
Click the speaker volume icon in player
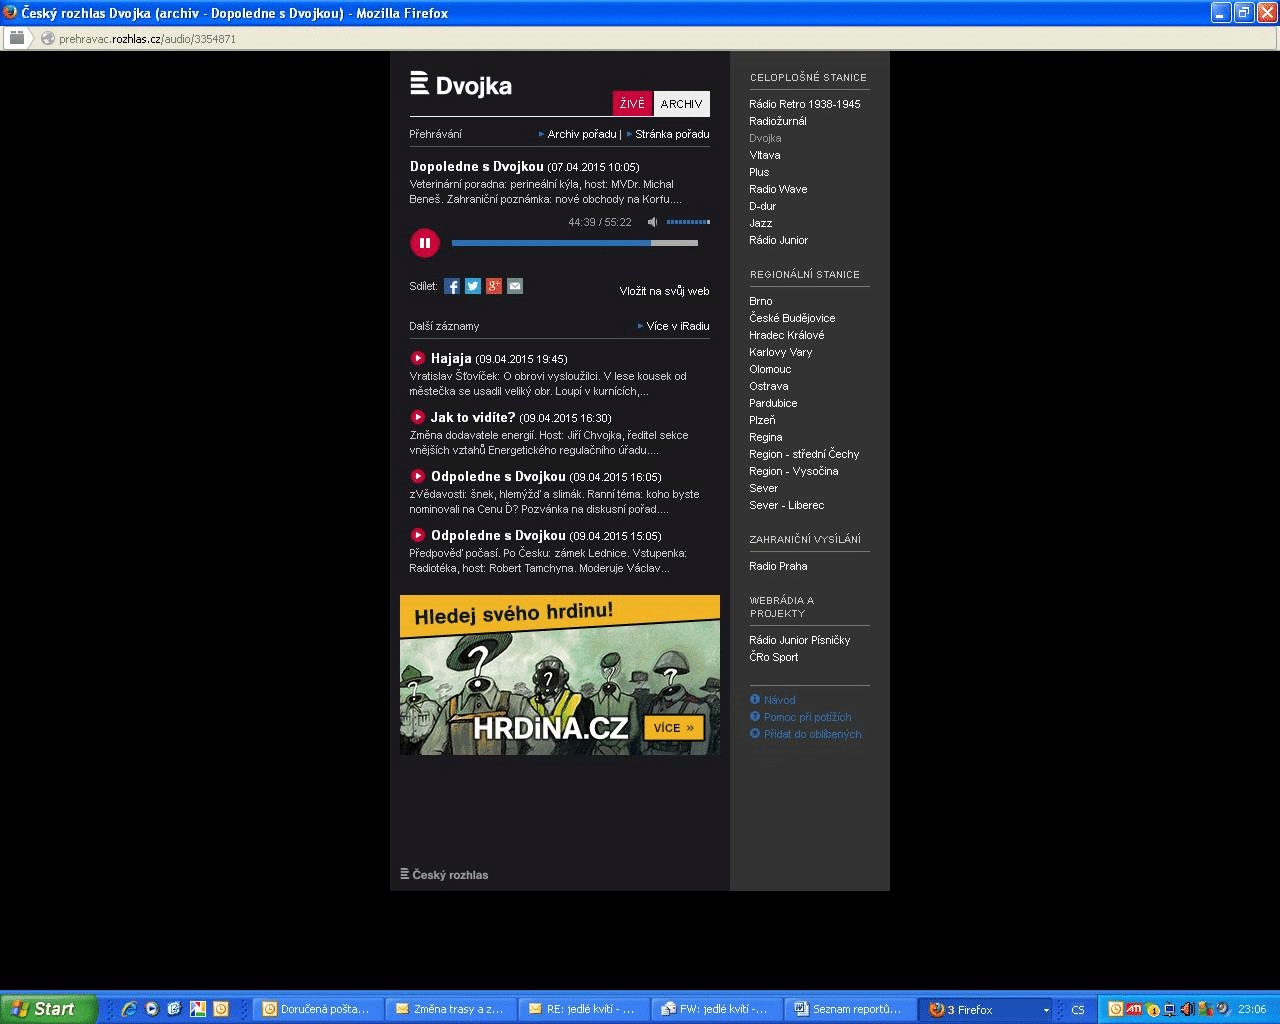tap(653, 222)
